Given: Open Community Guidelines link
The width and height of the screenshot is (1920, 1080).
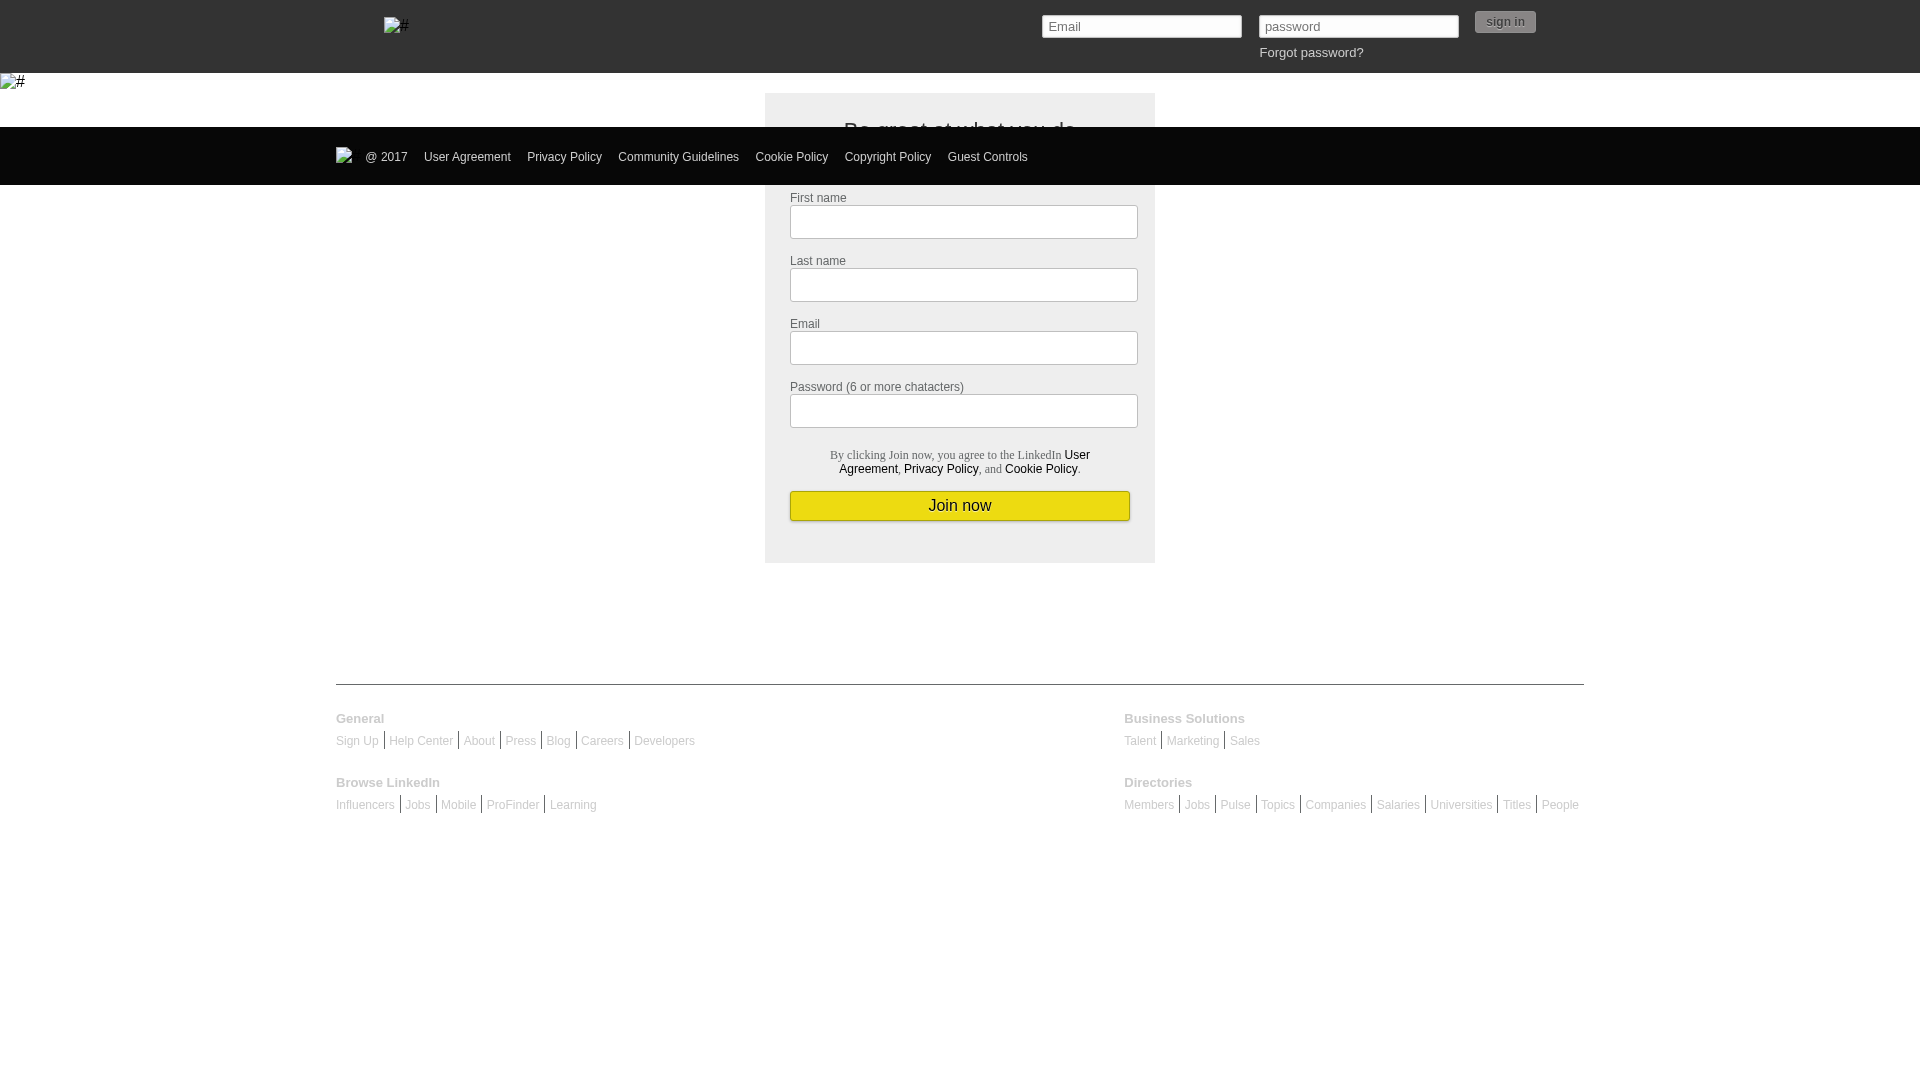Looking at the screenshot, I should point(678,157).
